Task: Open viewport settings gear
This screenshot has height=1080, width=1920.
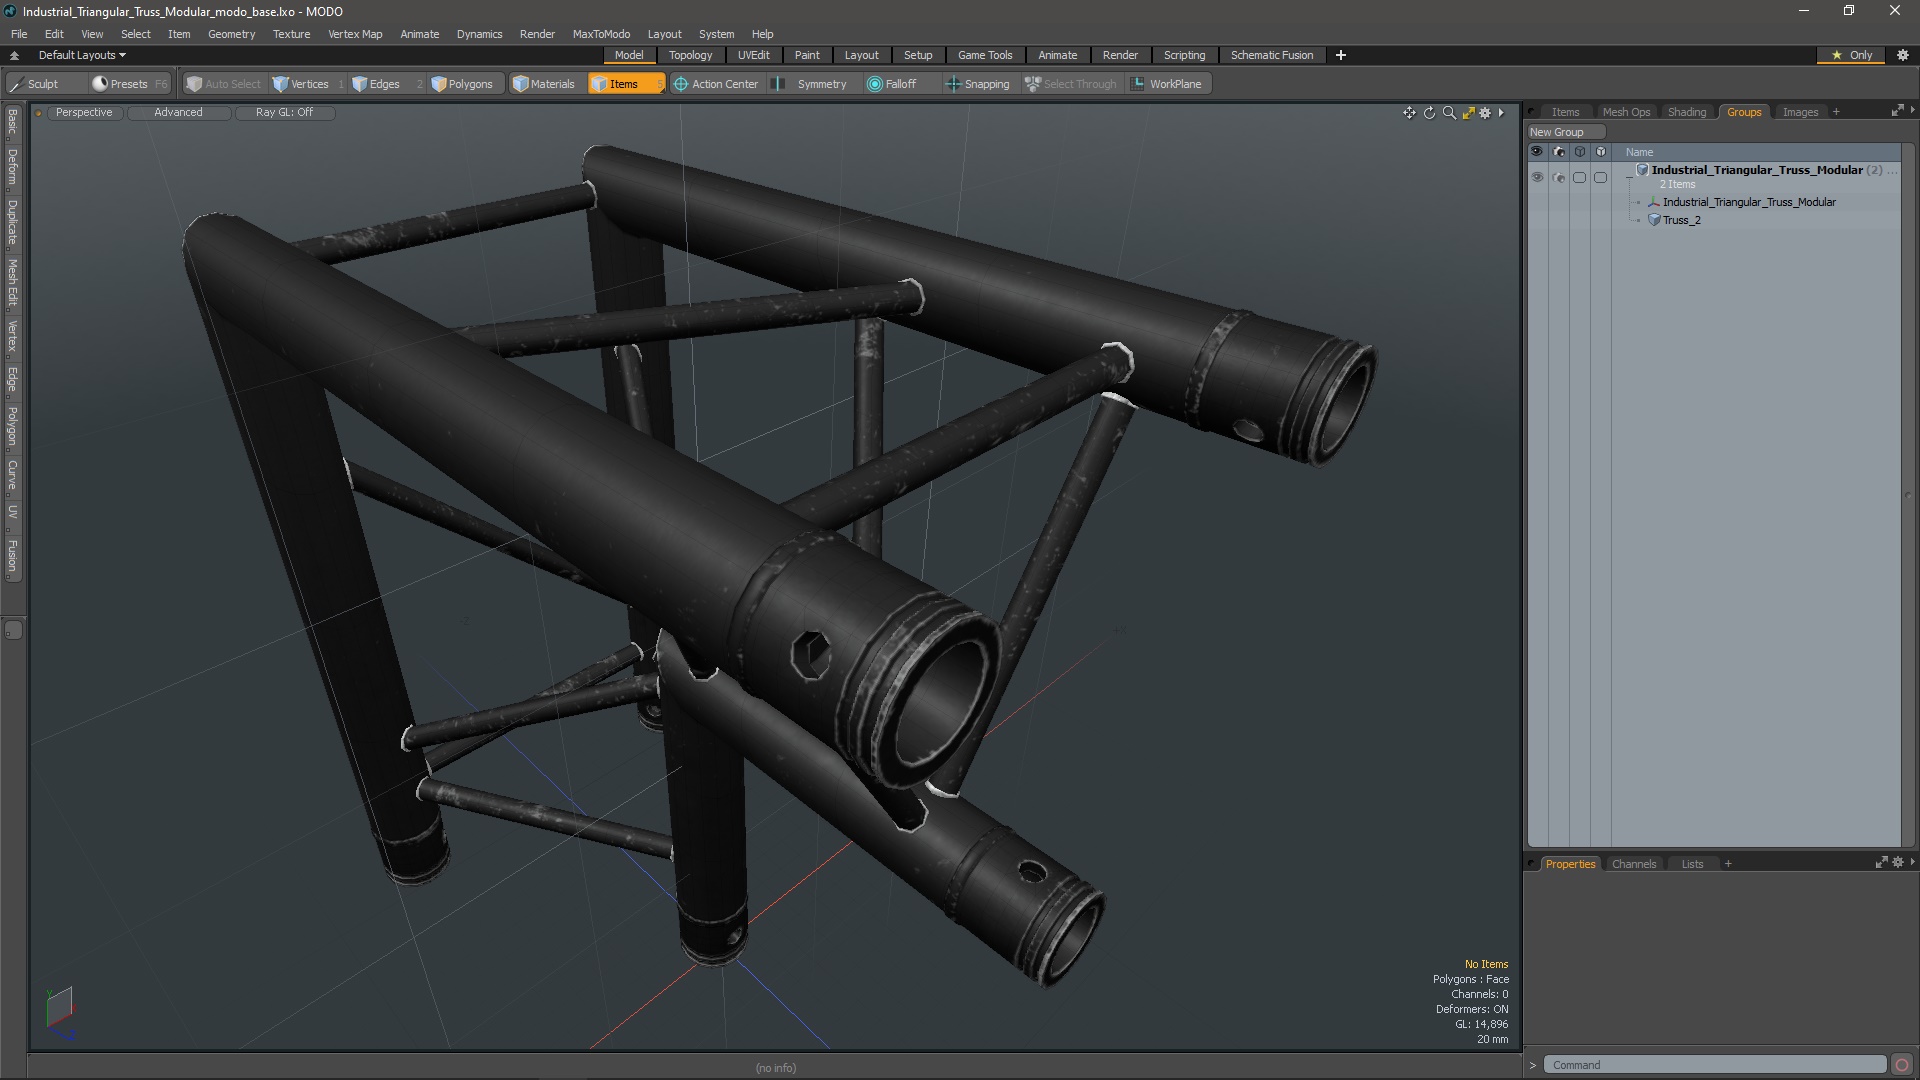Action: pos(1485,113)
